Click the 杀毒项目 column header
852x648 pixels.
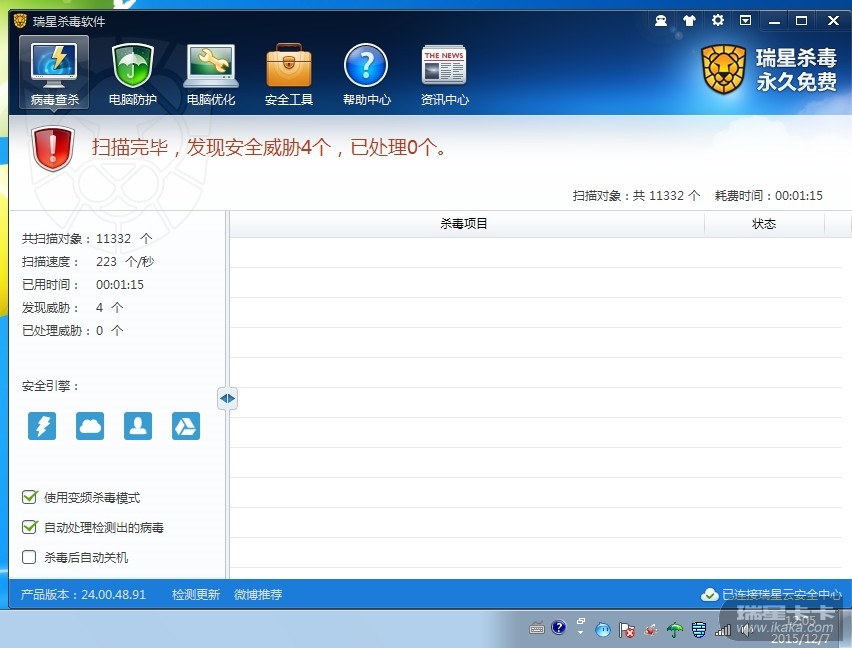(467, 224)
